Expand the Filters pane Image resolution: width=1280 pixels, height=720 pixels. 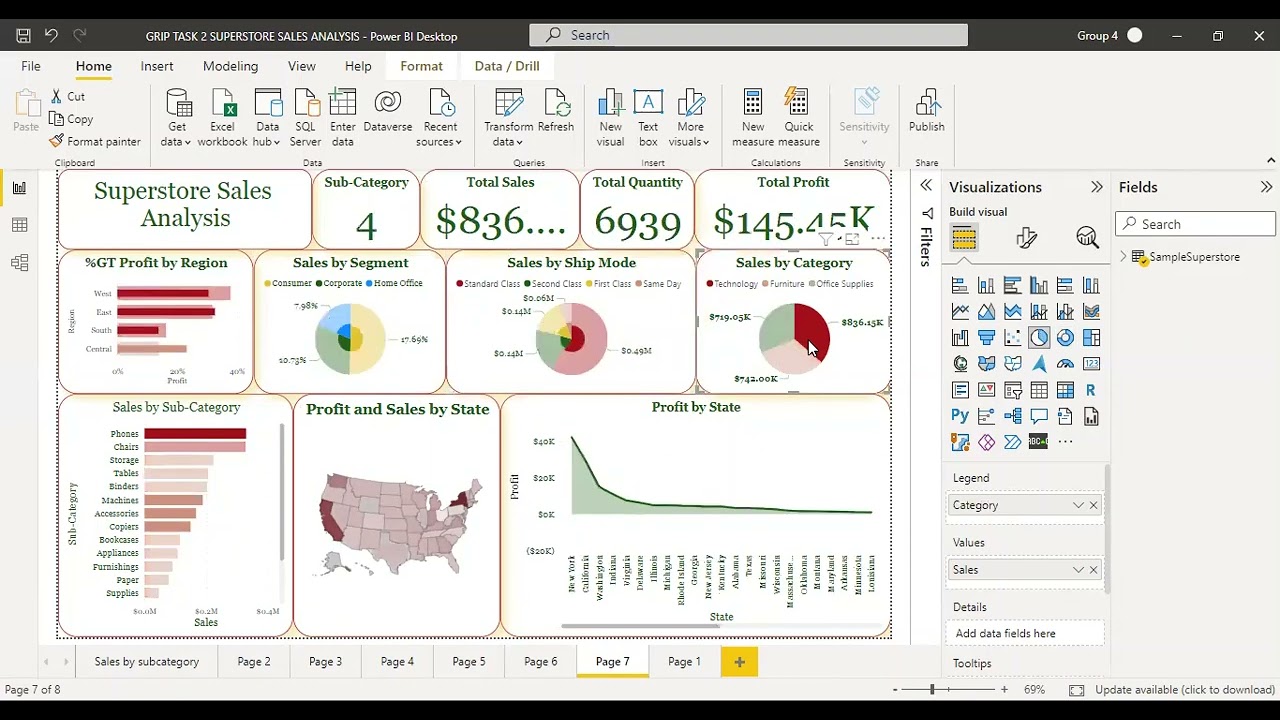click(926, 186)
